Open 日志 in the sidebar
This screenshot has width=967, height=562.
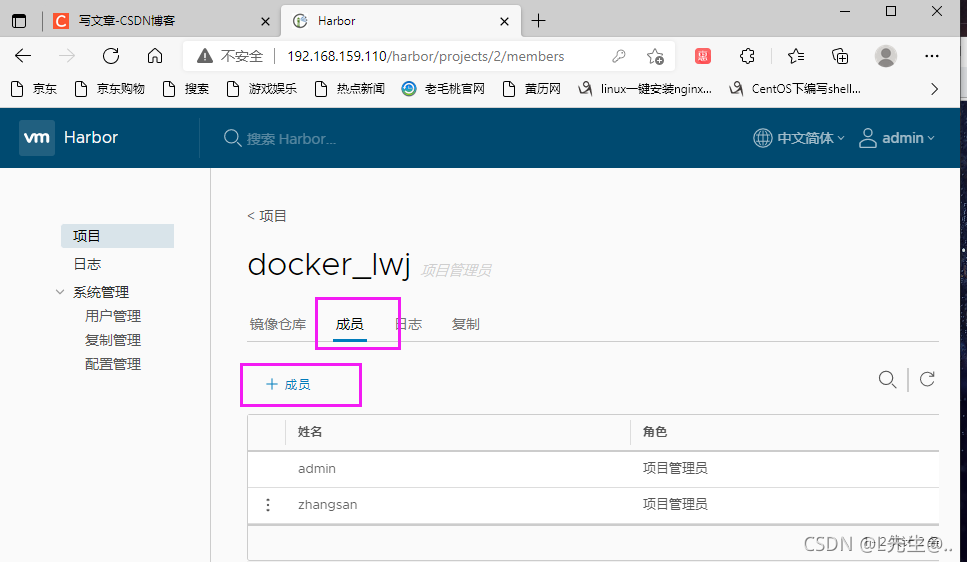87,264
